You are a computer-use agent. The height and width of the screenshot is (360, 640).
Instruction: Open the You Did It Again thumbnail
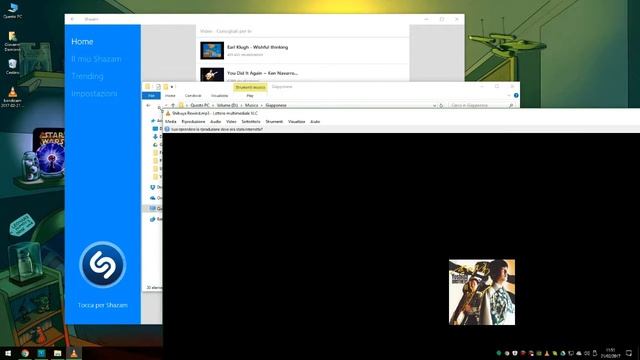pyautogui.click(x=212, y=74)
